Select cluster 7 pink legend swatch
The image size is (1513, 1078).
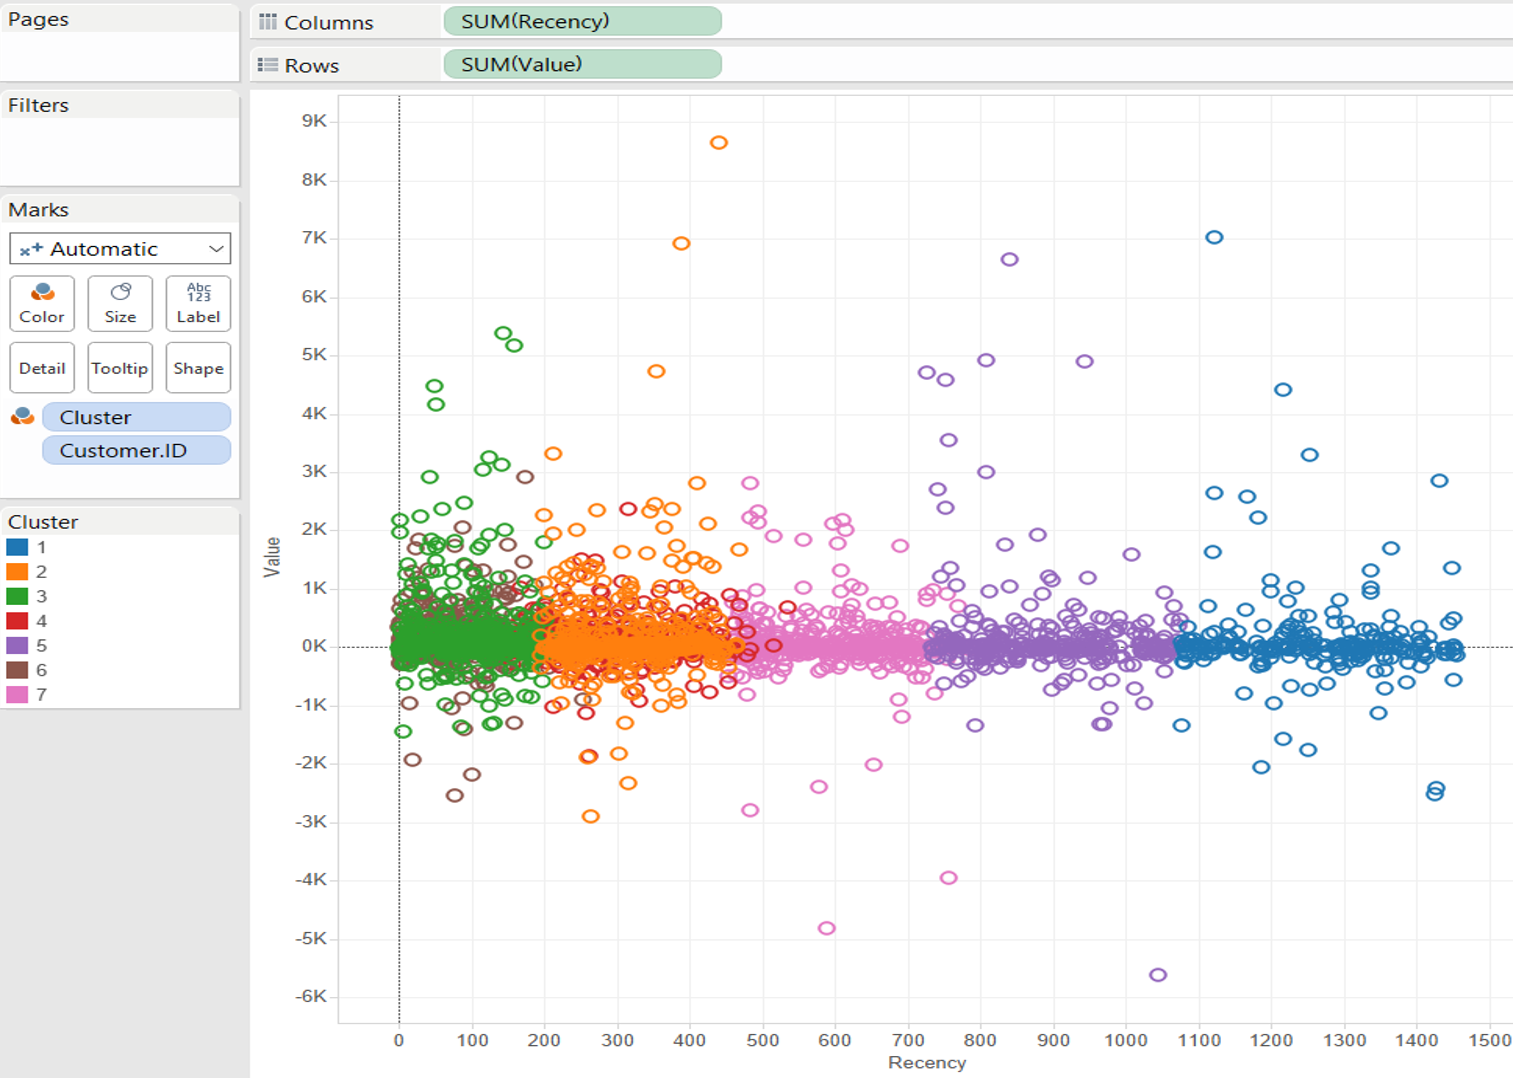17,694
